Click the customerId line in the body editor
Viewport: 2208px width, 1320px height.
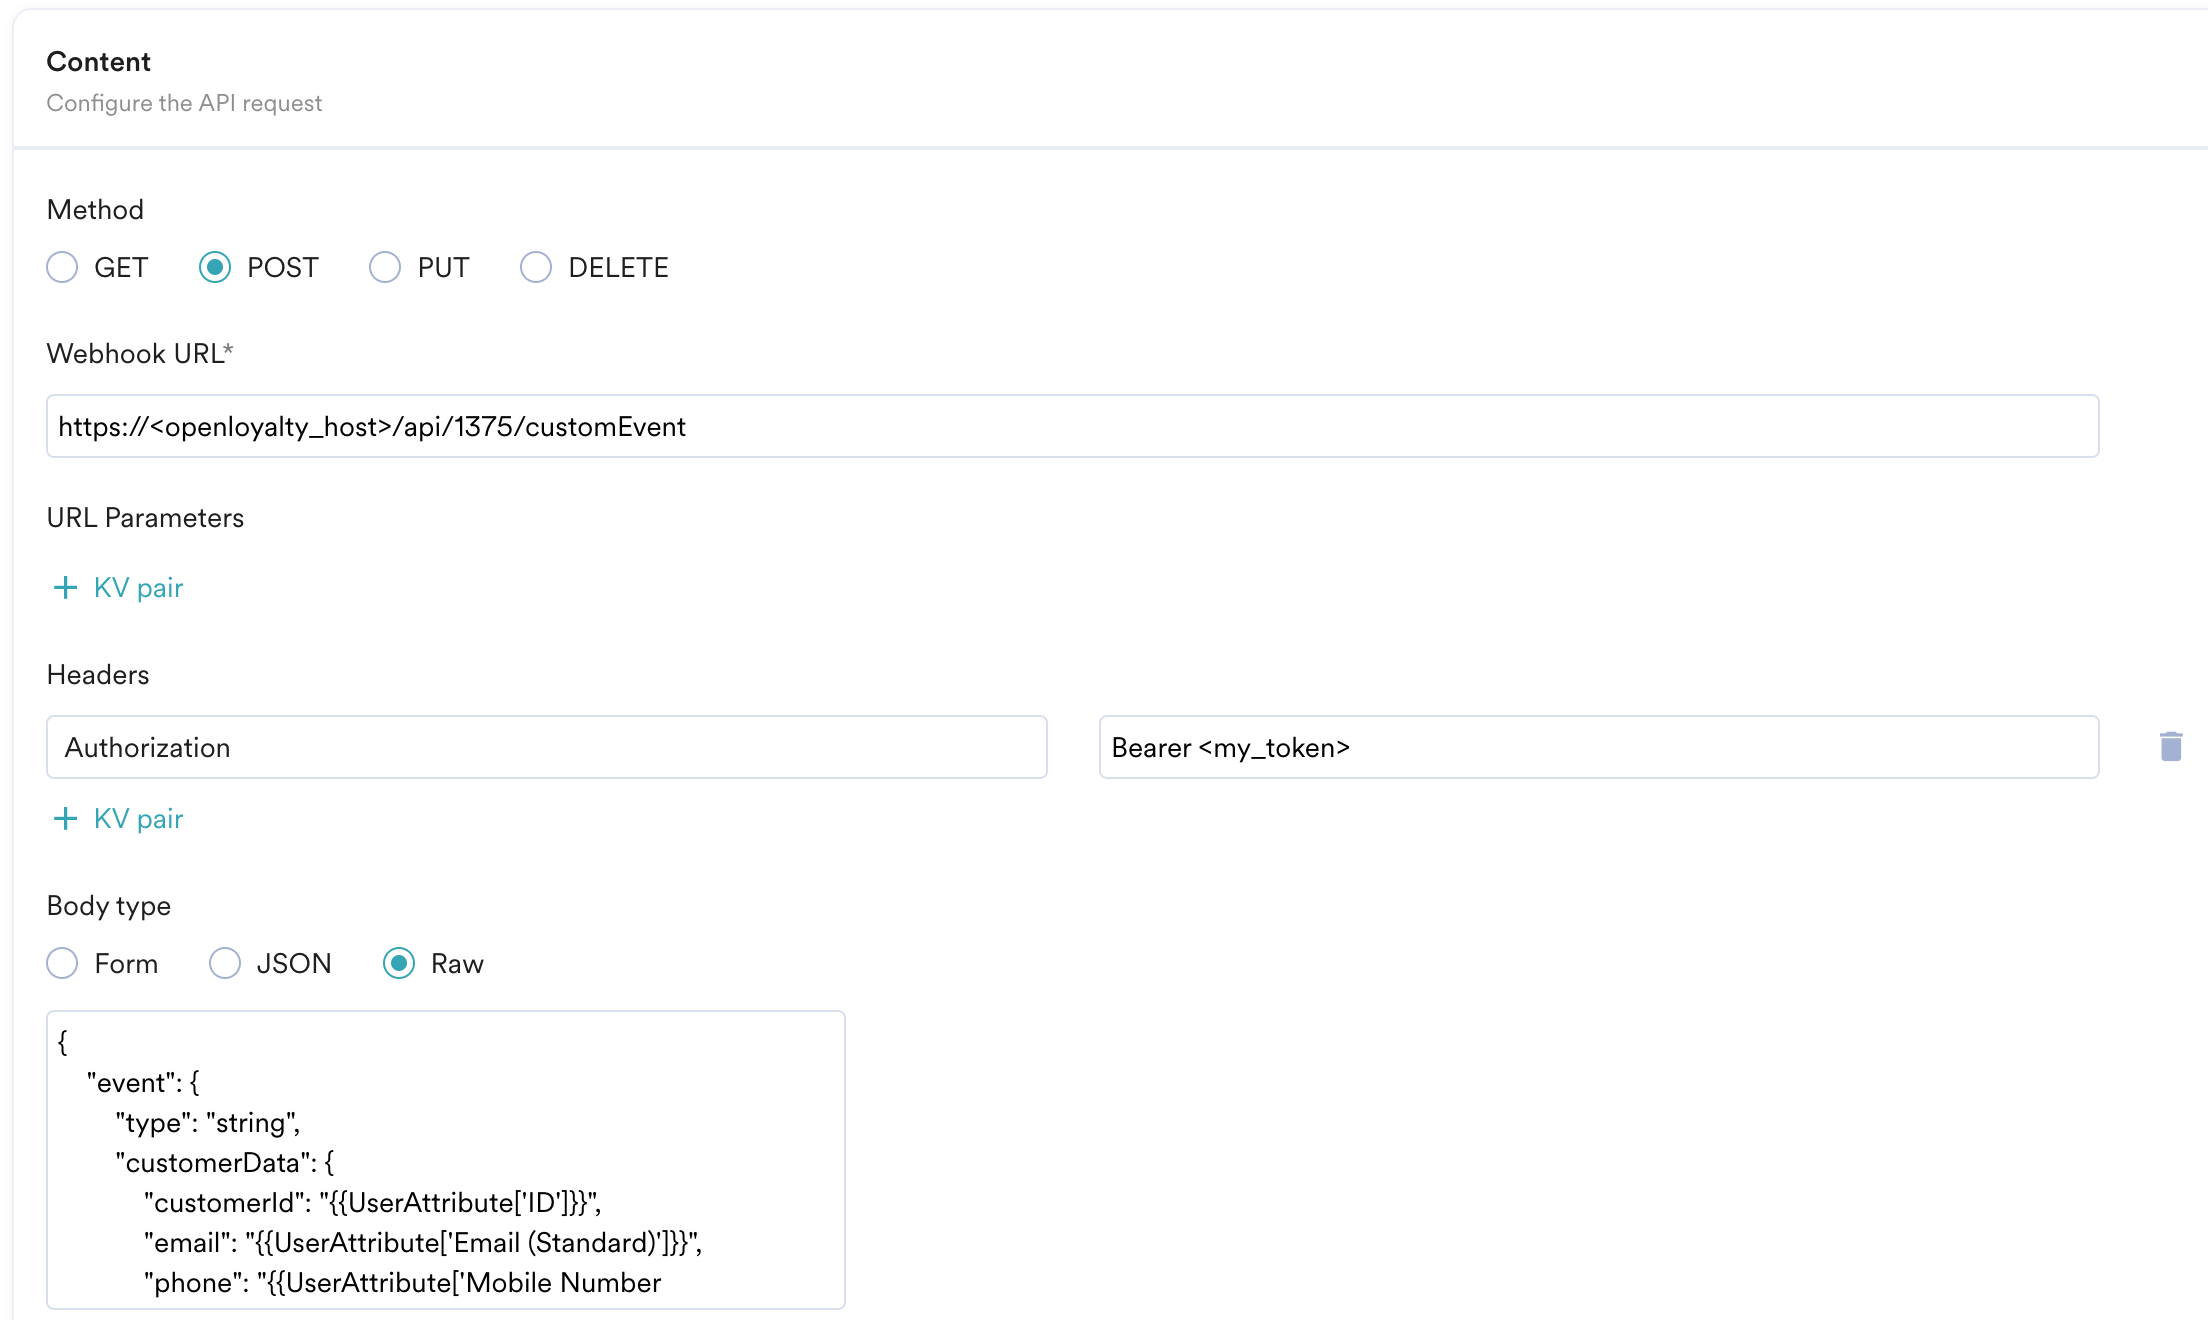pyautogui.click(x=370, y=1202)
